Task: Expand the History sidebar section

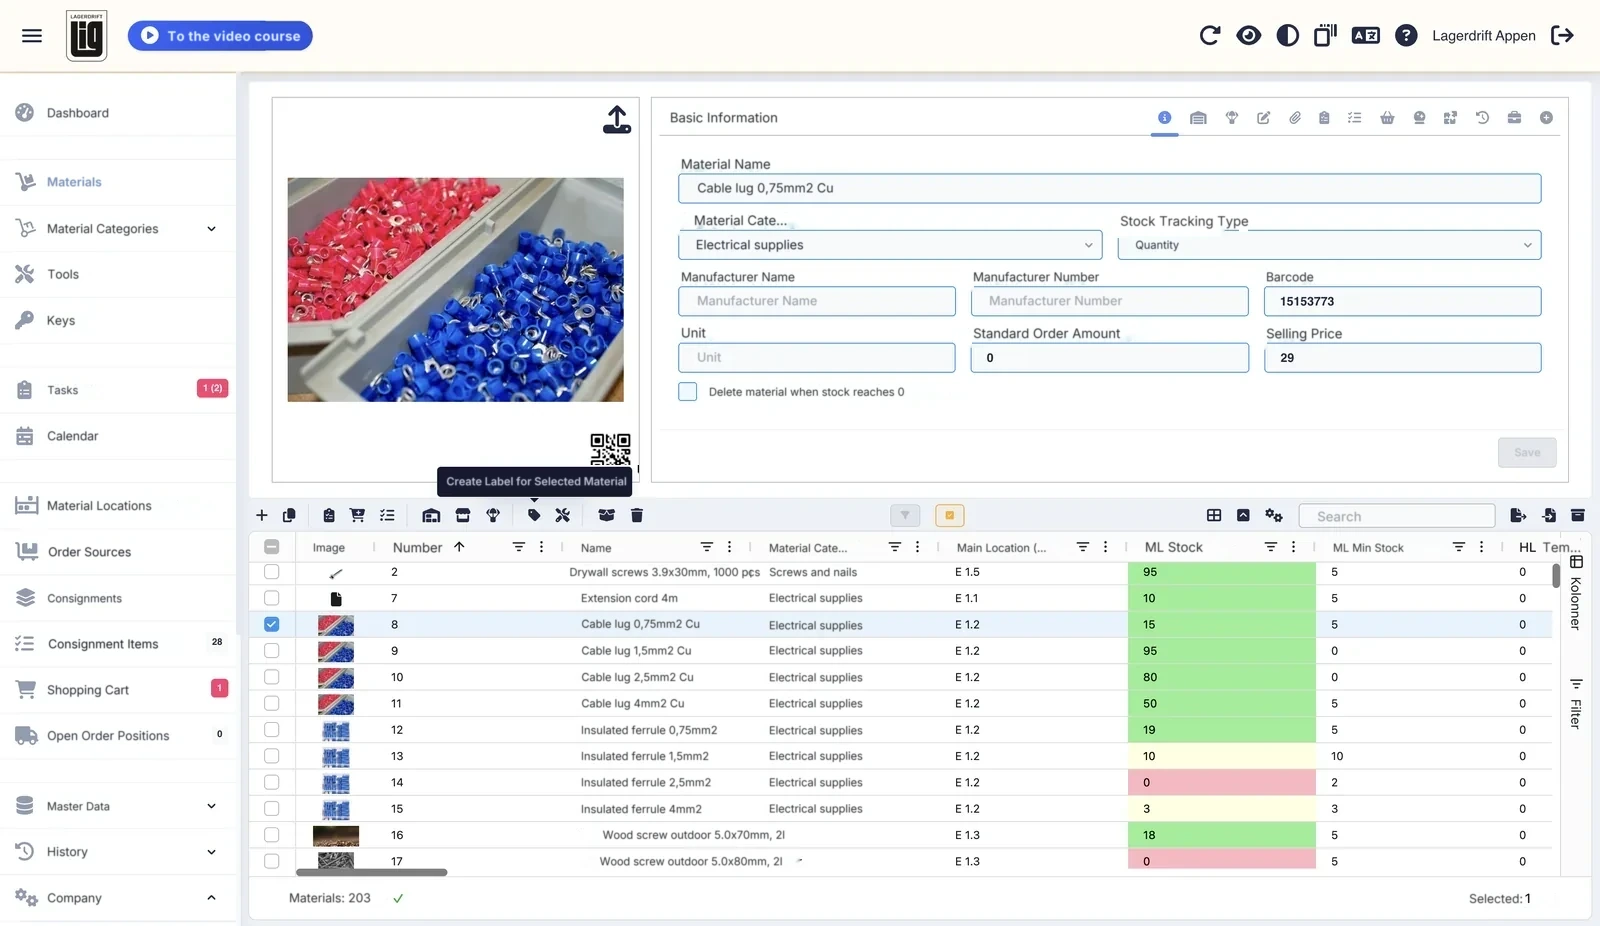Action: (x=211, y=852)
